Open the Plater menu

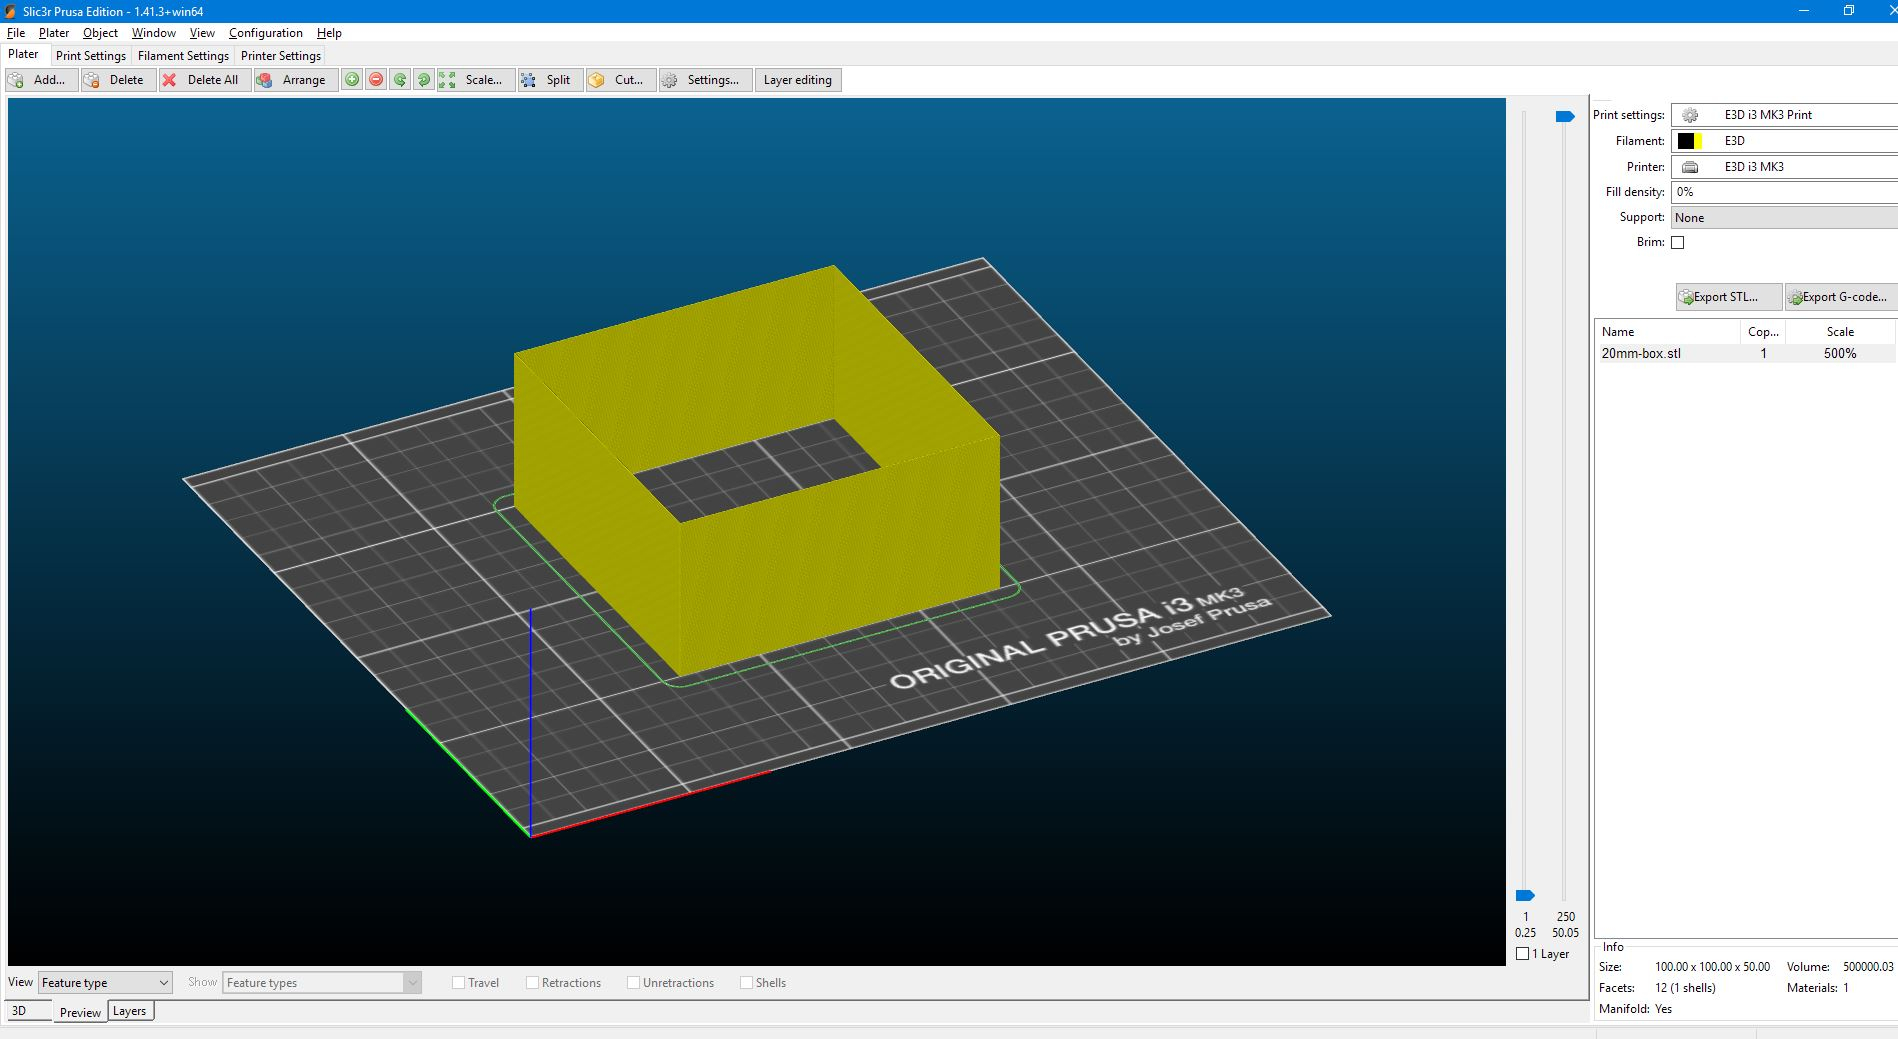pyautogui.click(x=54, y=33)
